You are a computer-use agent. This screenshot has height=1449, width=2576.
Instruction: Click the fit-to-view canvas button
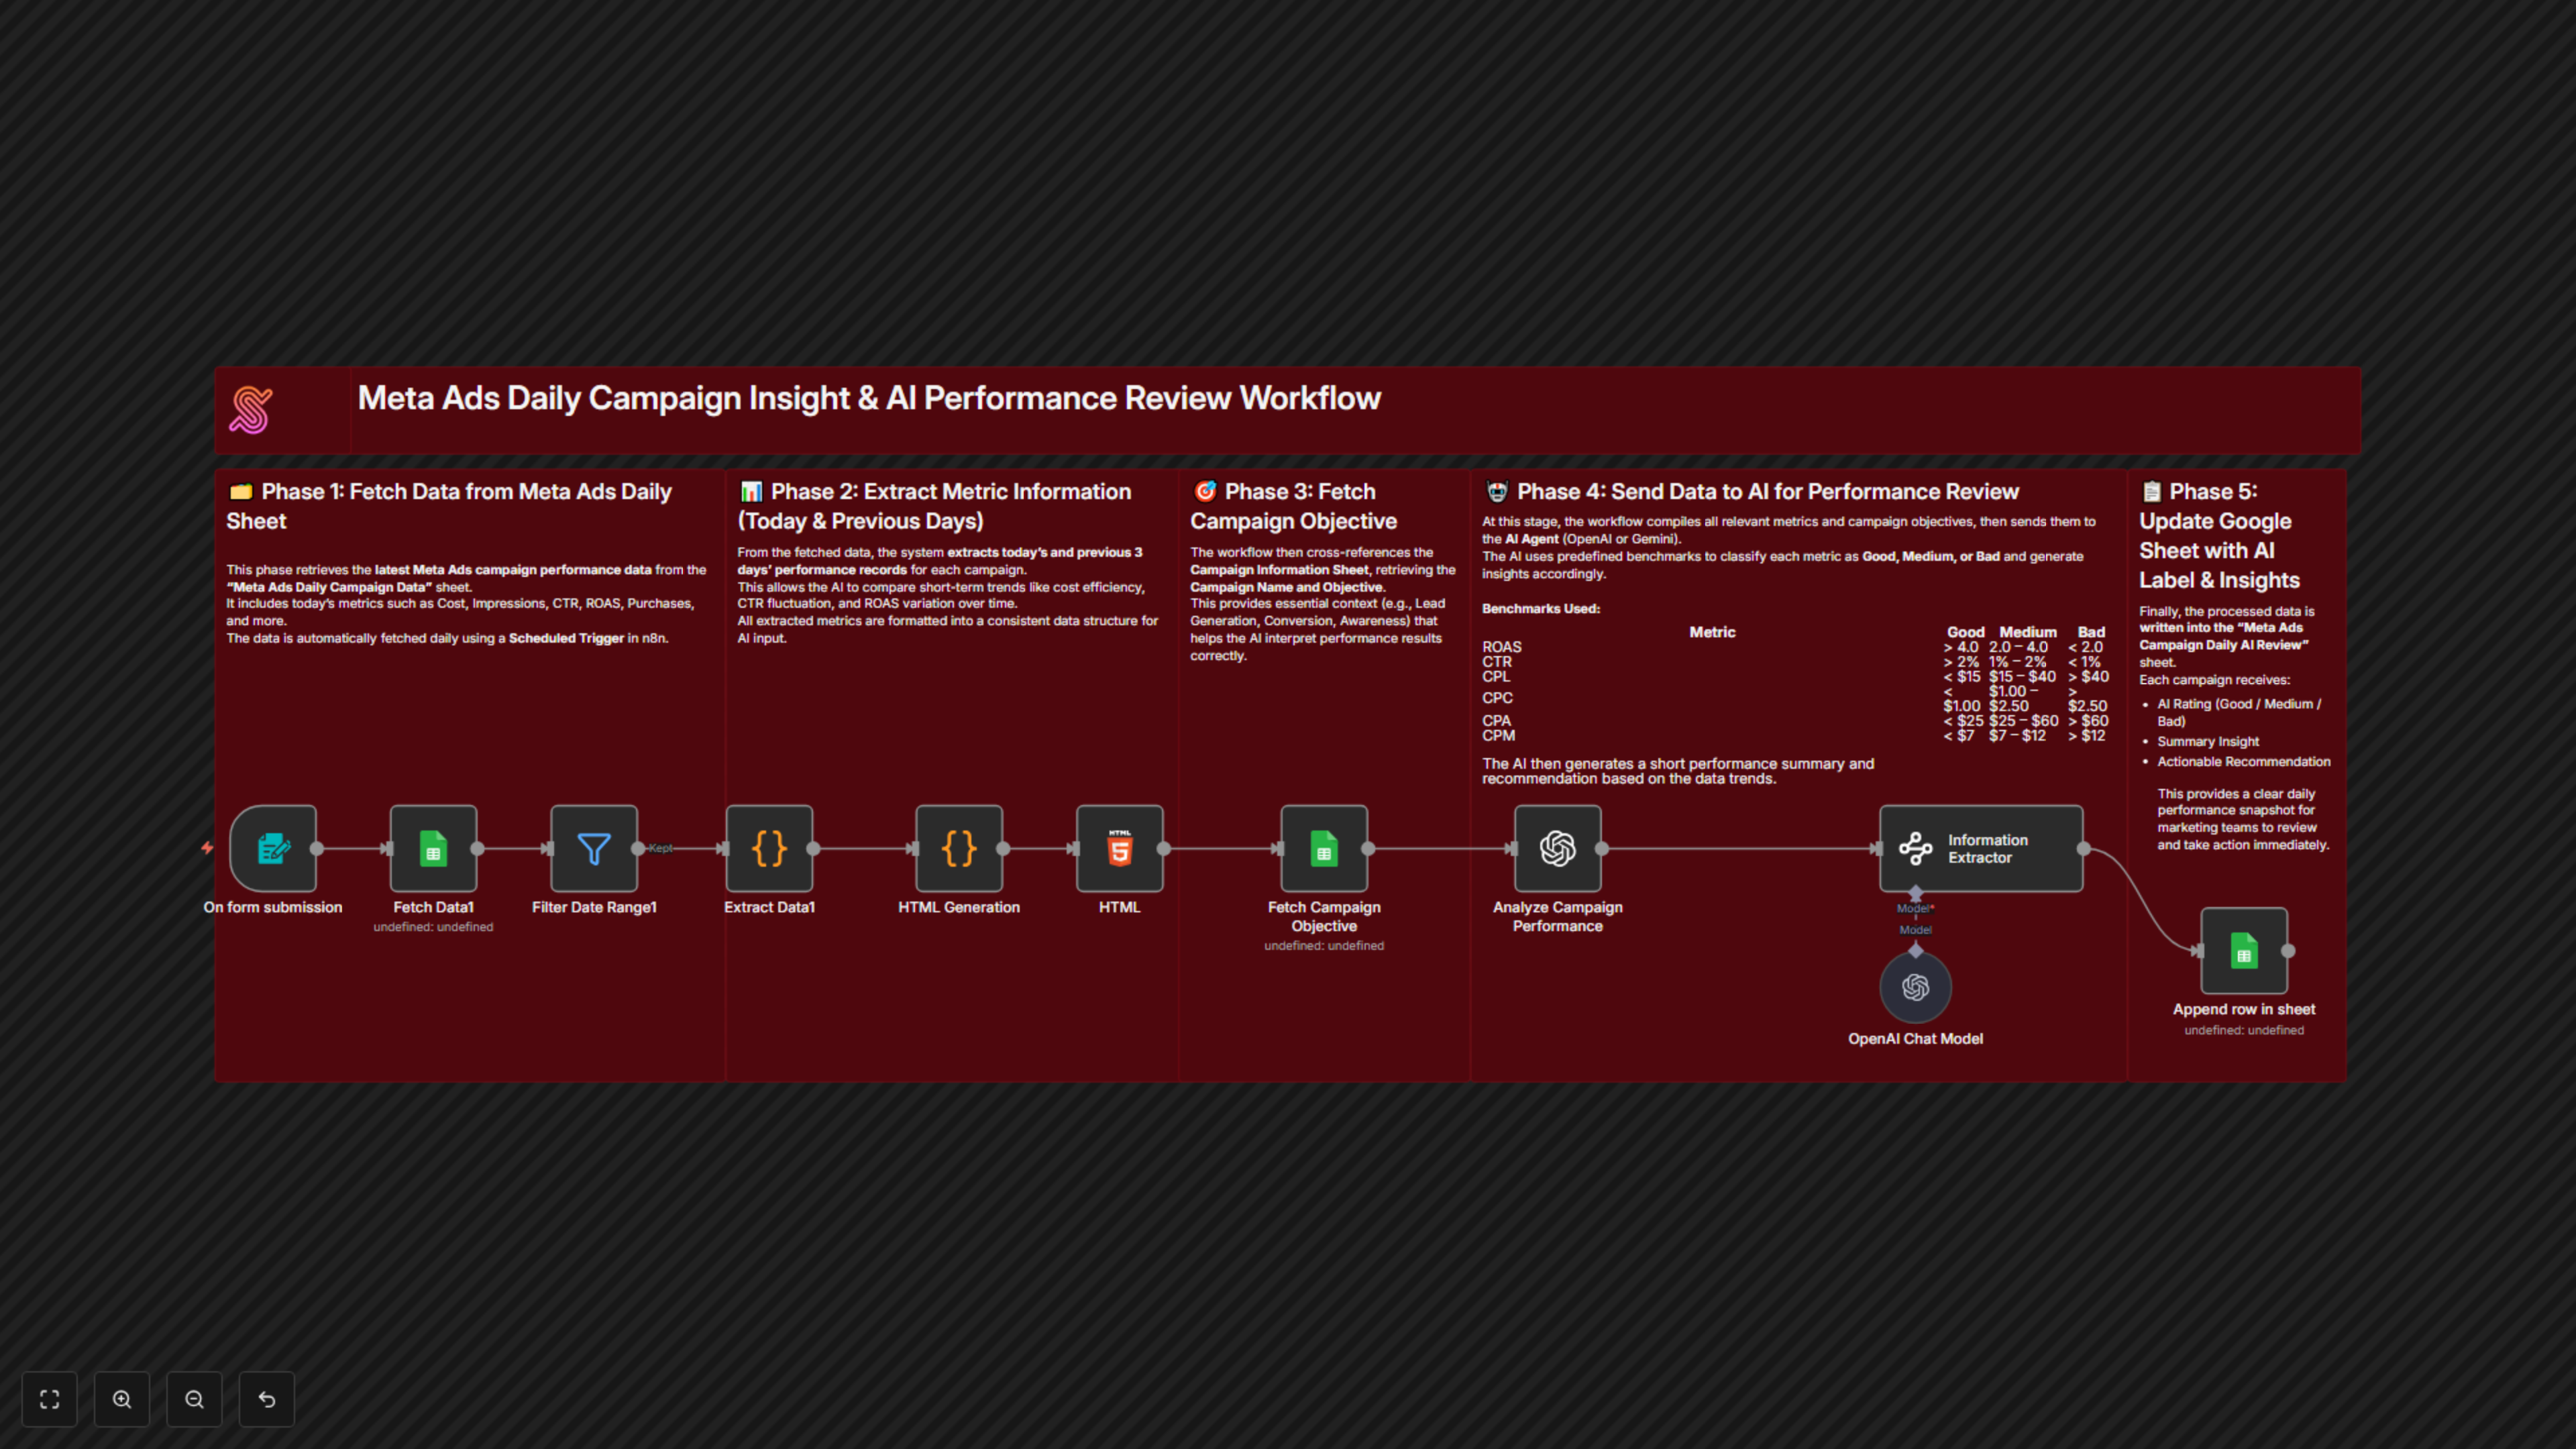click(x=49, y=1399)
